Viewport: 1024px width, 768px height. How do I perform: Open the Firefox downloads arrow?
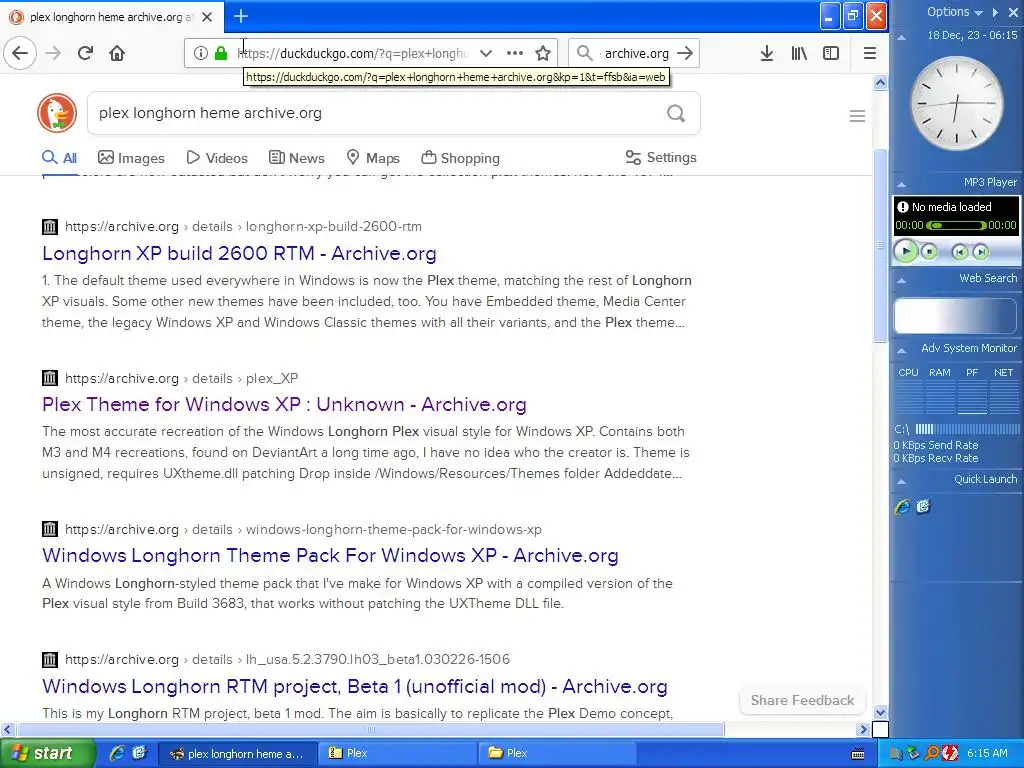pos(767,54)
